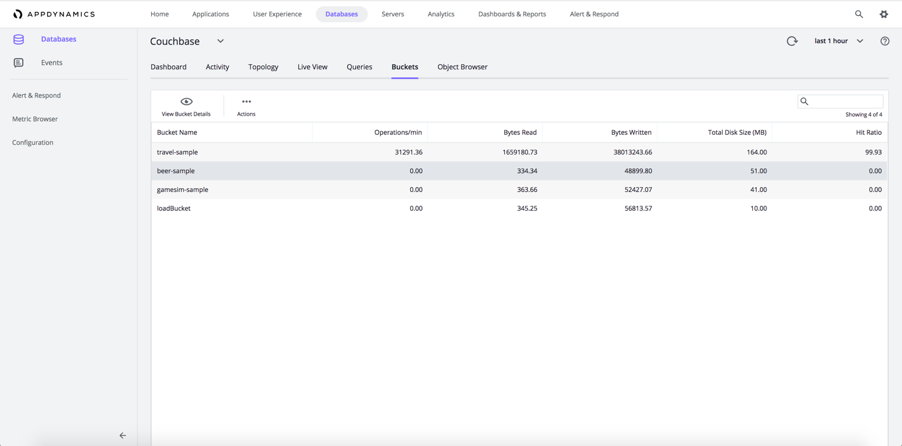Click the 334.34 bytes read cell
This screenshot has width=902, height=446.
pyautogui.click(x=527, y=171)
